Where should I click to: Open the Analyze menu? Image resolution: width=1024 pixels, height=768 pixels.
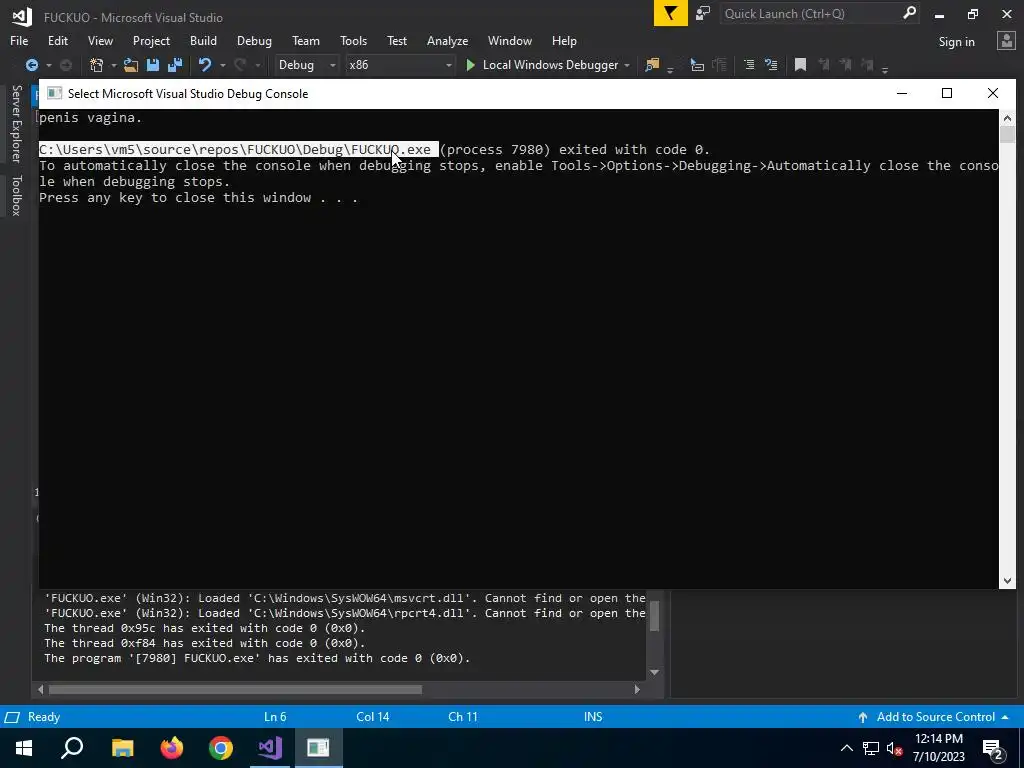pyautogui.click(x=447, y=40)
